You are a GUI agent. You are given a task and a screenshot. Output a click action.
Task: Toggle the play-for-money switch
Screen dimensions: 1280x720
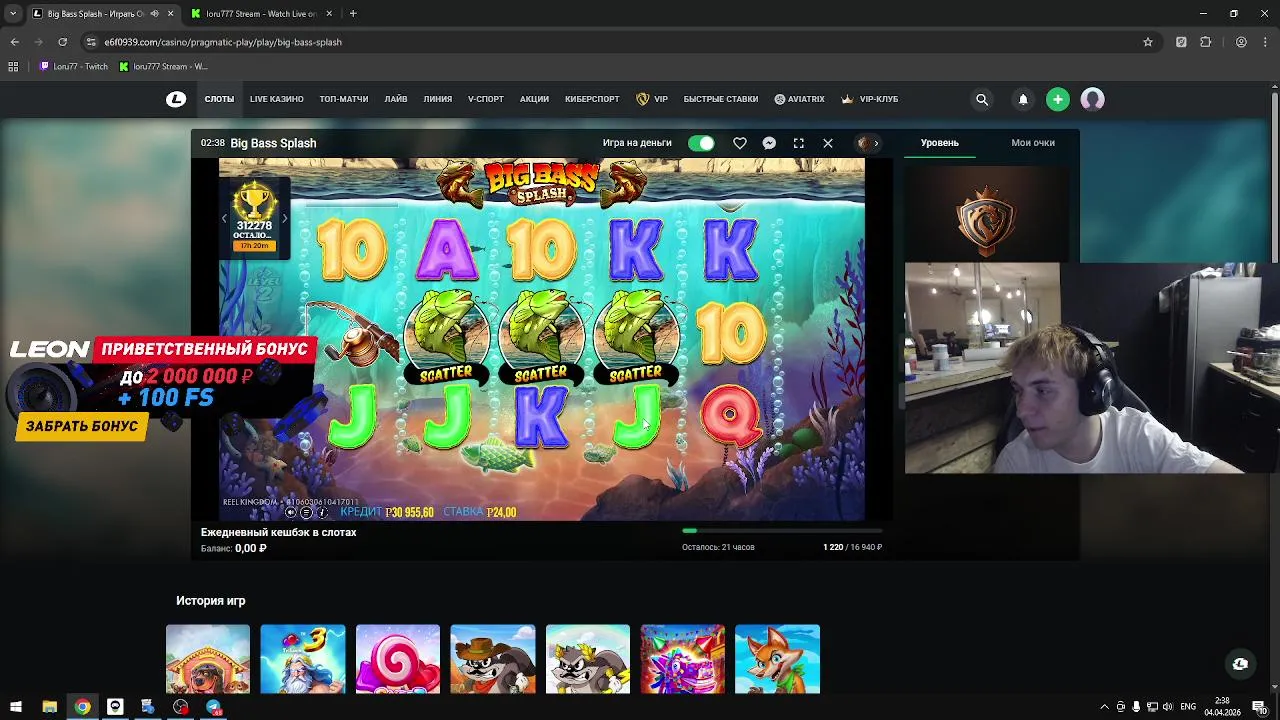tap(701, 143)
